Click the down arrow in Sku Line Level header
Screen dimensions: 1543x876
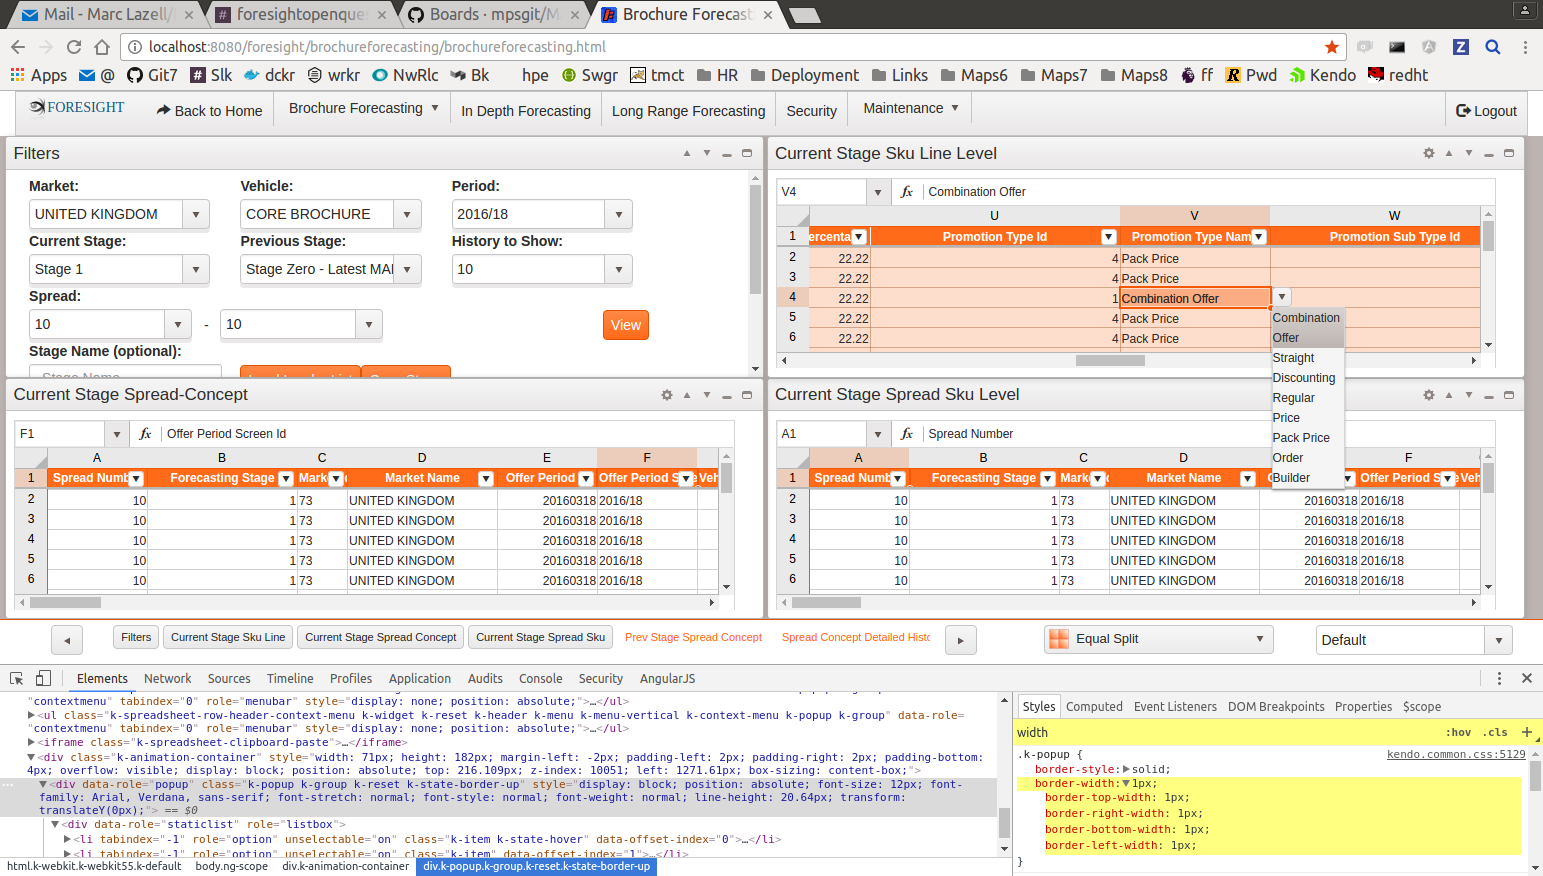tap(1469, 153)
